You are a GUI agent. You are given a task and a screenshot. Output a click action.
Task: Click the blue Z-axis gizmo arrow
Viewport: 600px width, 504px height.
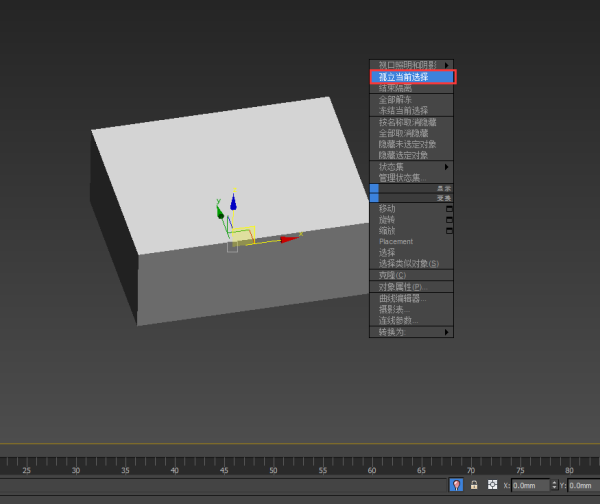(x=233, y=201)
